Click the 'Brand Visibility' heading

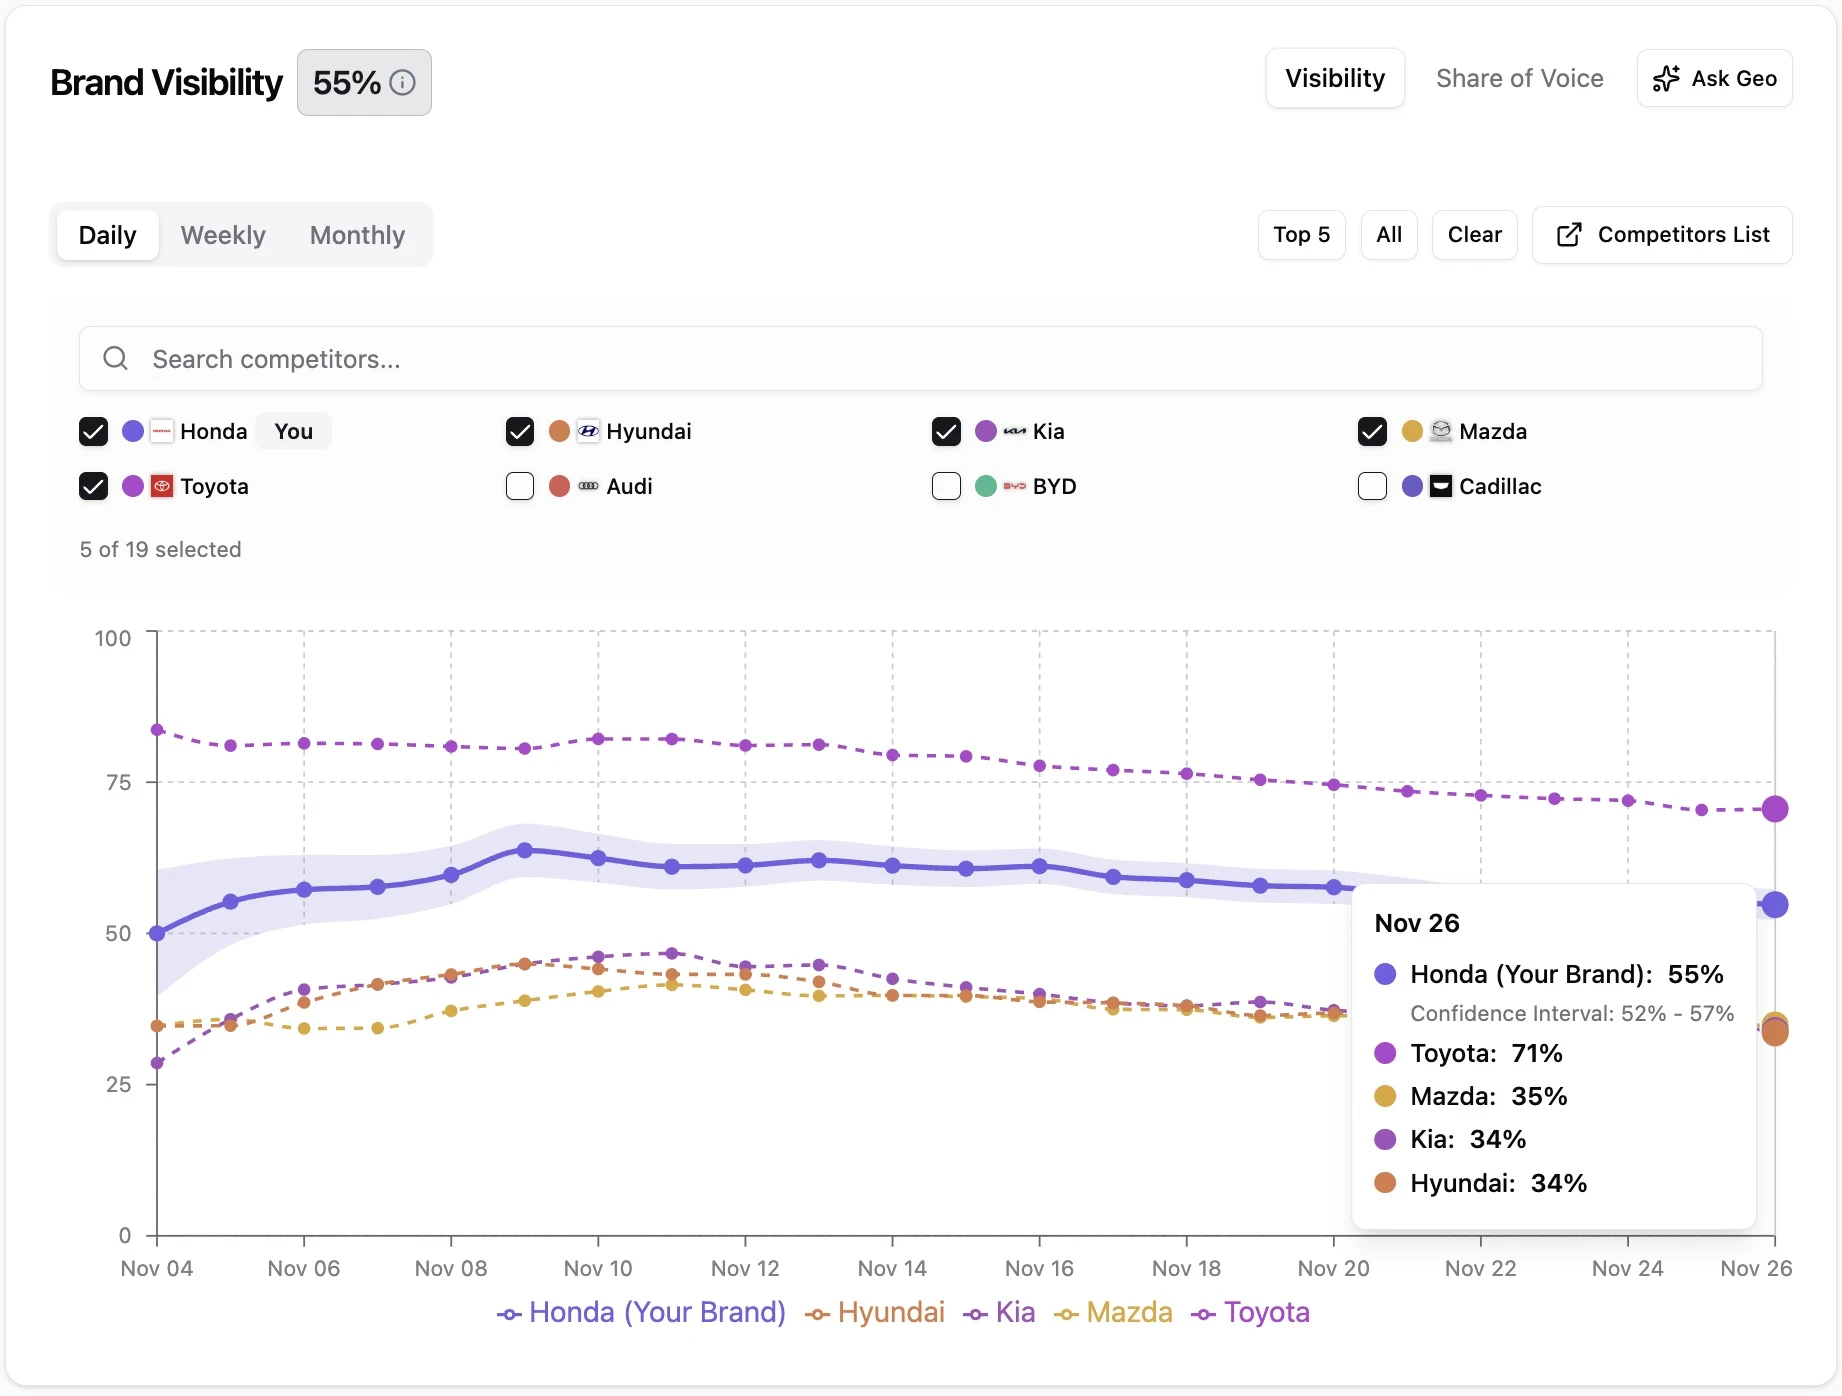click(167, 82)
